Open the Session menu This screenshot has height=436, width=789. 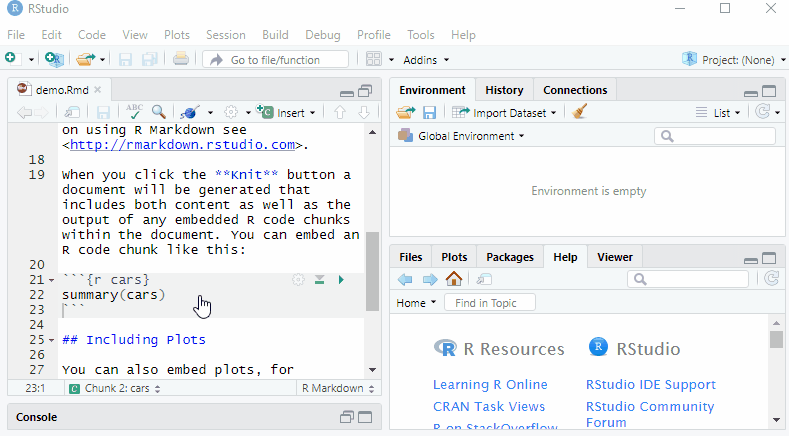point(225,35)
